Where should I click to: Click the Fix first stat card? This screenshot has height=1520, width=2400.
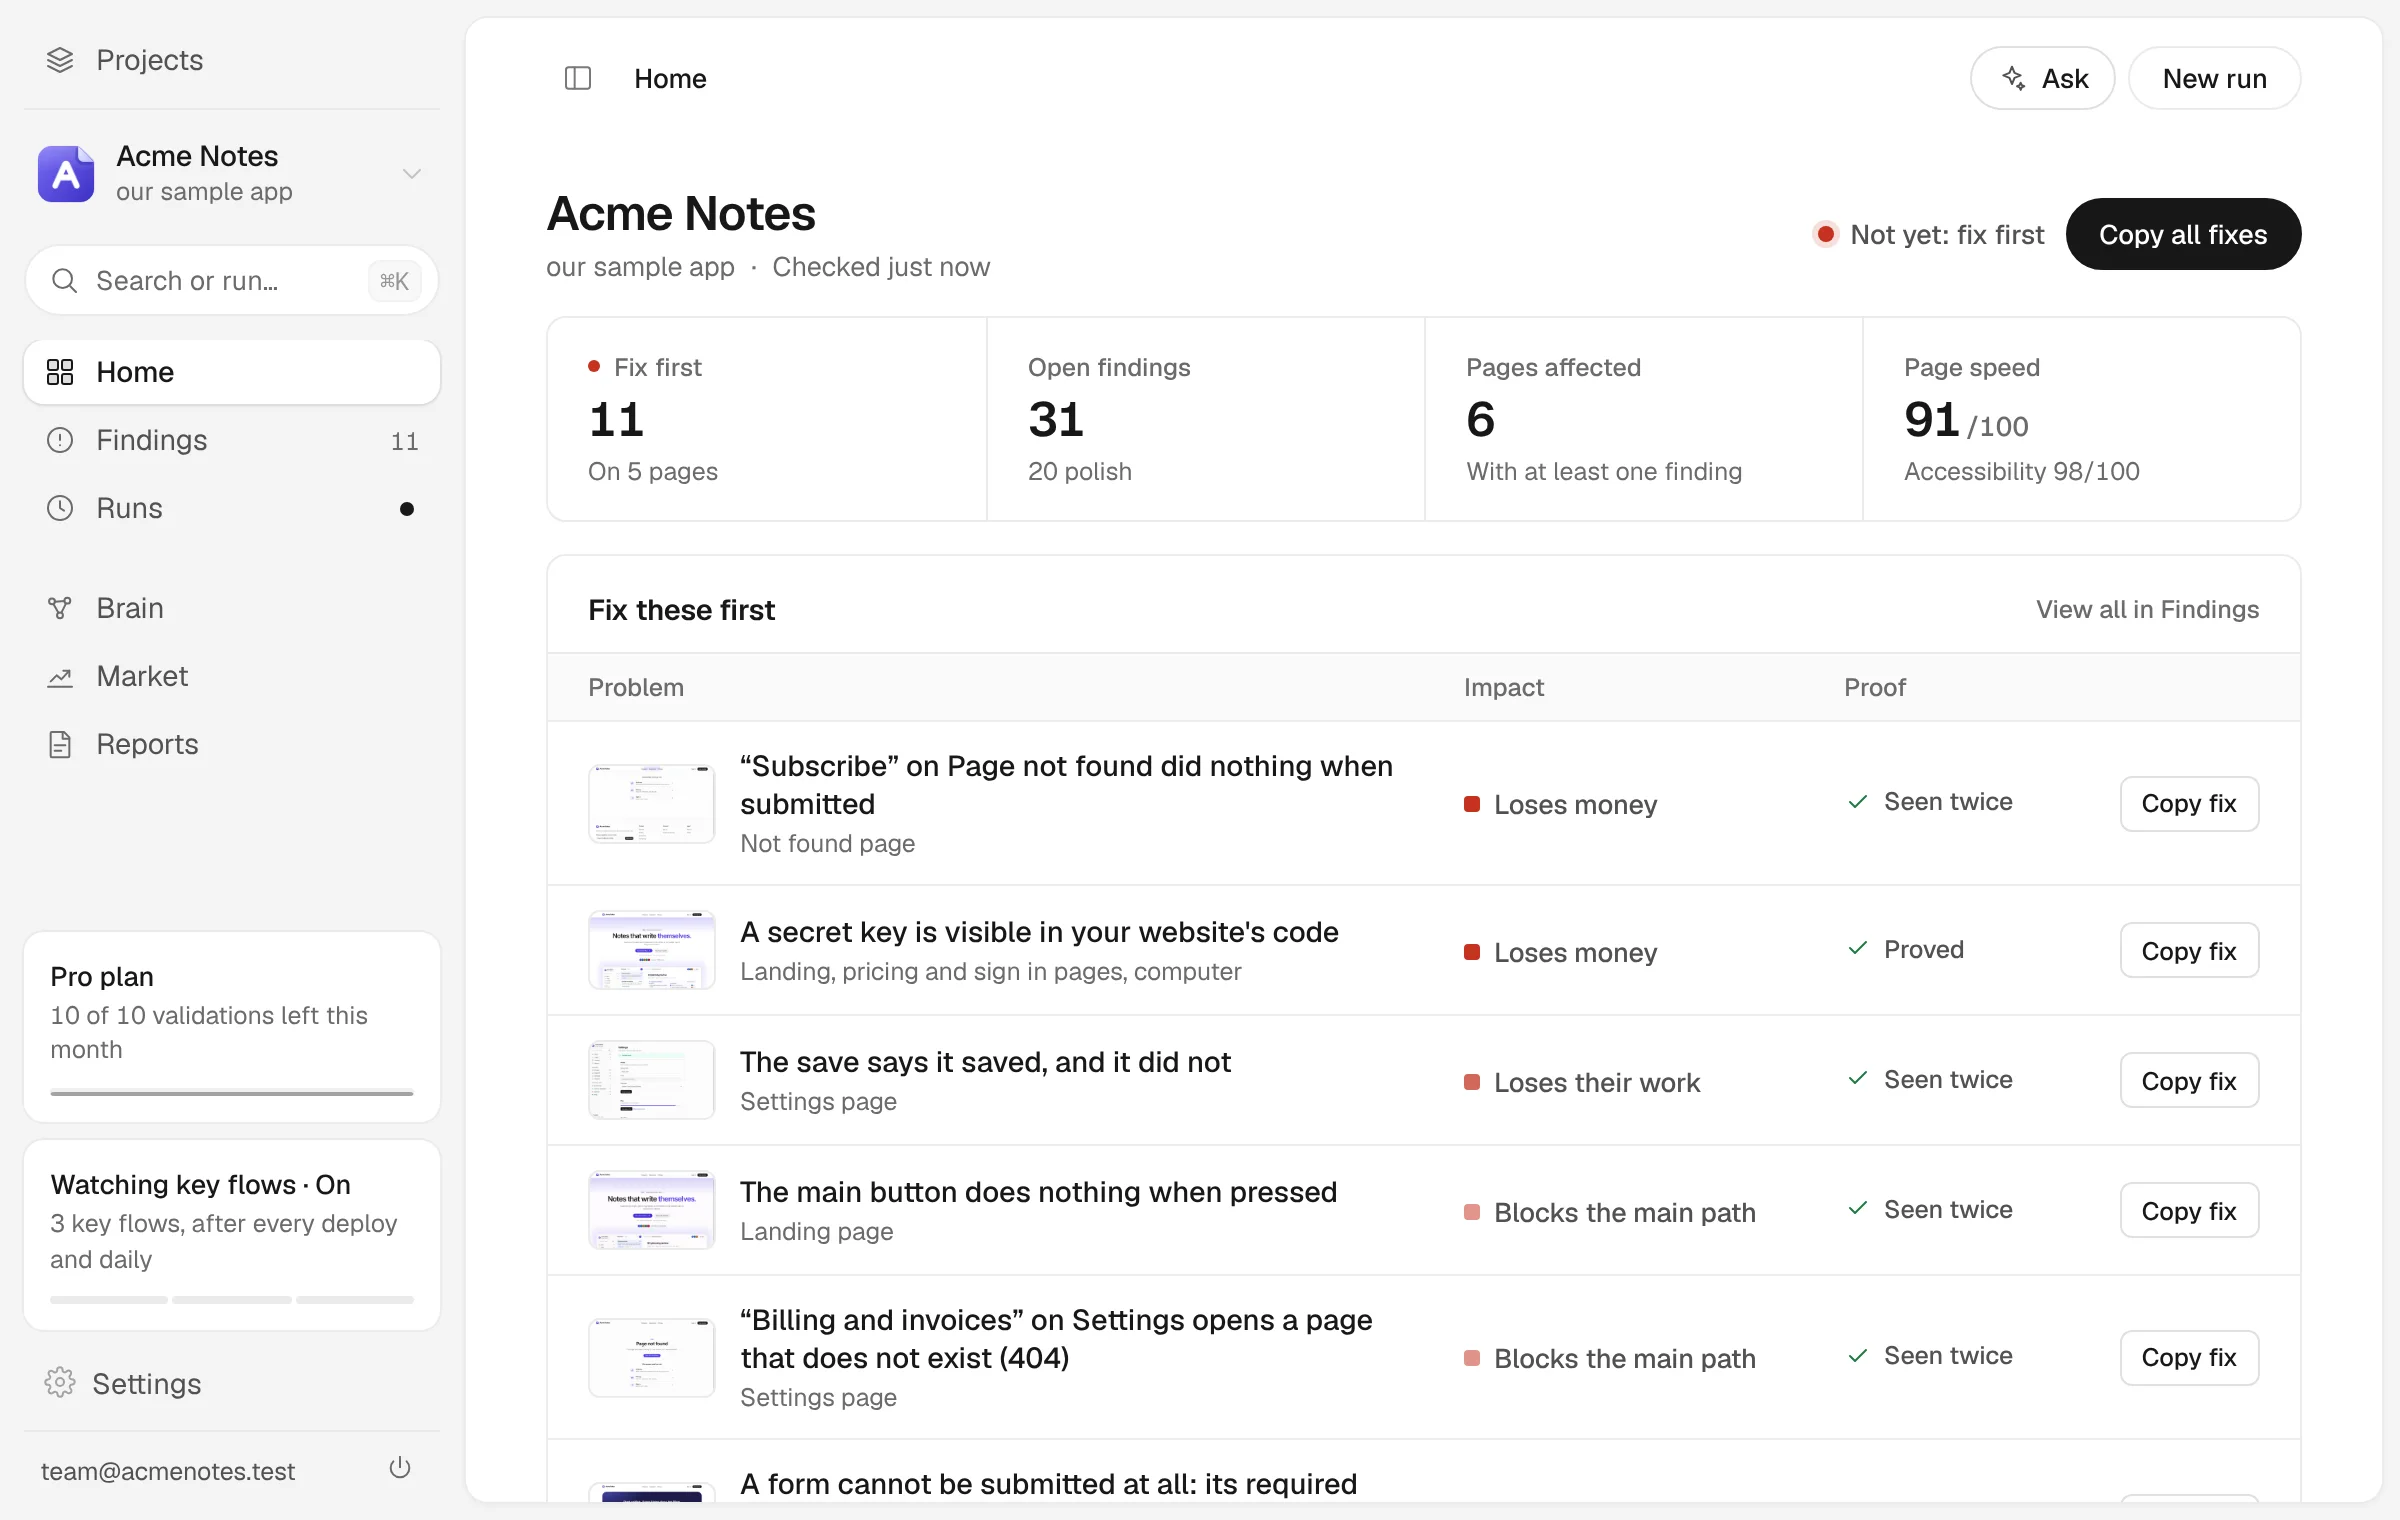pyautogui.click(x=767, y=419)
